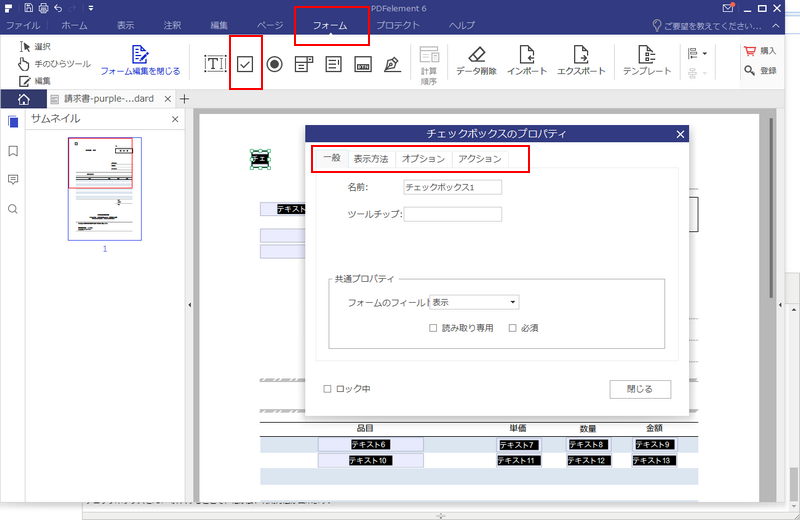Select the checkbox field on the page

point(260,159)
